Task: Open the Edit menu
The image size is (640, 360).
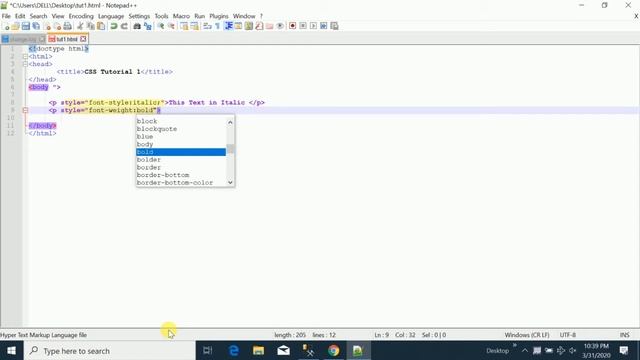Action: click(20, 16)
